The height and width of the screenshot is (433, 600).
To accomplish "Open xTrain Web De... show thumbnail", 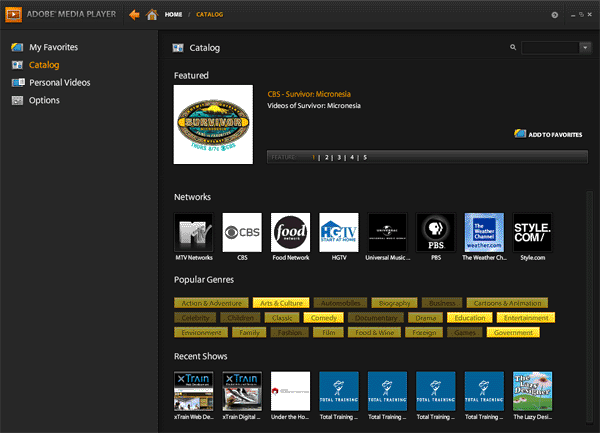I will click(194, 391).
